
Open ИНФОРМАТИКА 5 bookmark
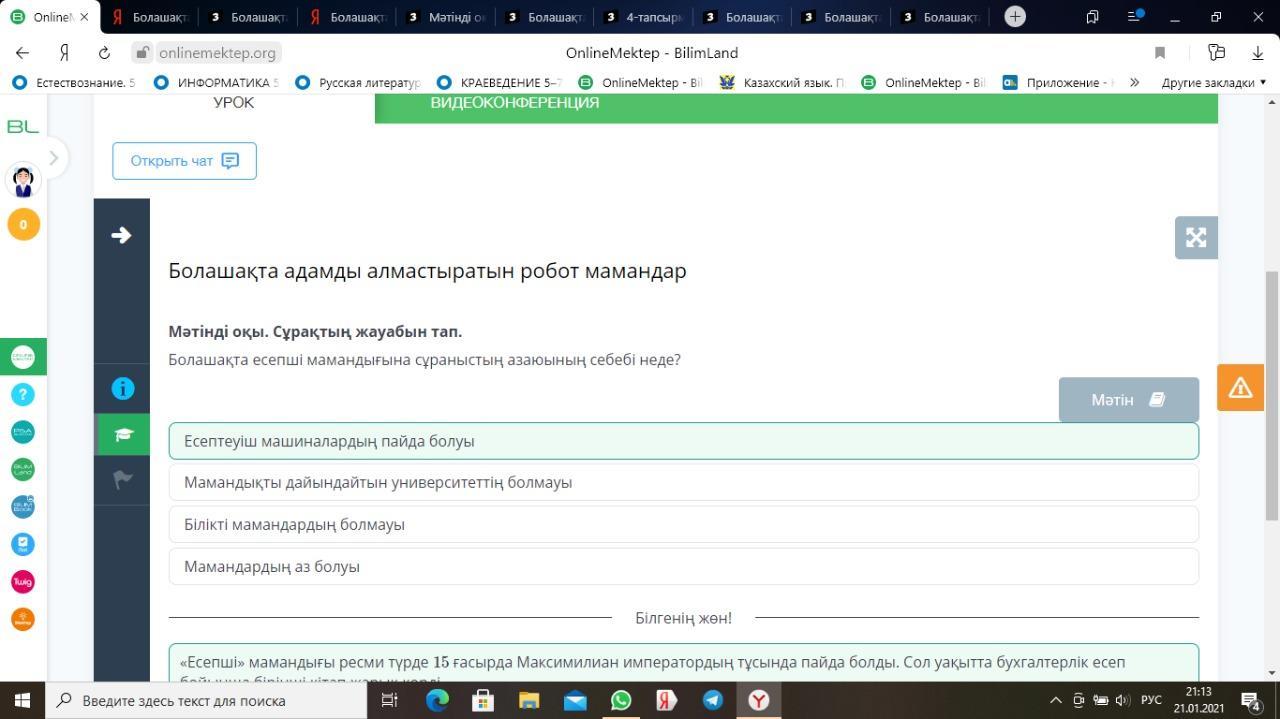[x=216, y=82]
